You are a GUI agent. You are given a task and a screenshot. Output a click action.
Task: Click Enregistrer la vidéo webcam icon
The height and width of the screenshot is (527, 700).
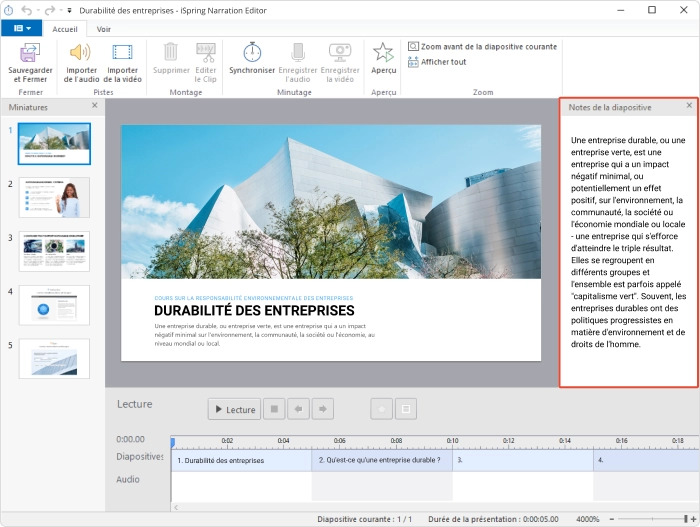click(340, 52)
